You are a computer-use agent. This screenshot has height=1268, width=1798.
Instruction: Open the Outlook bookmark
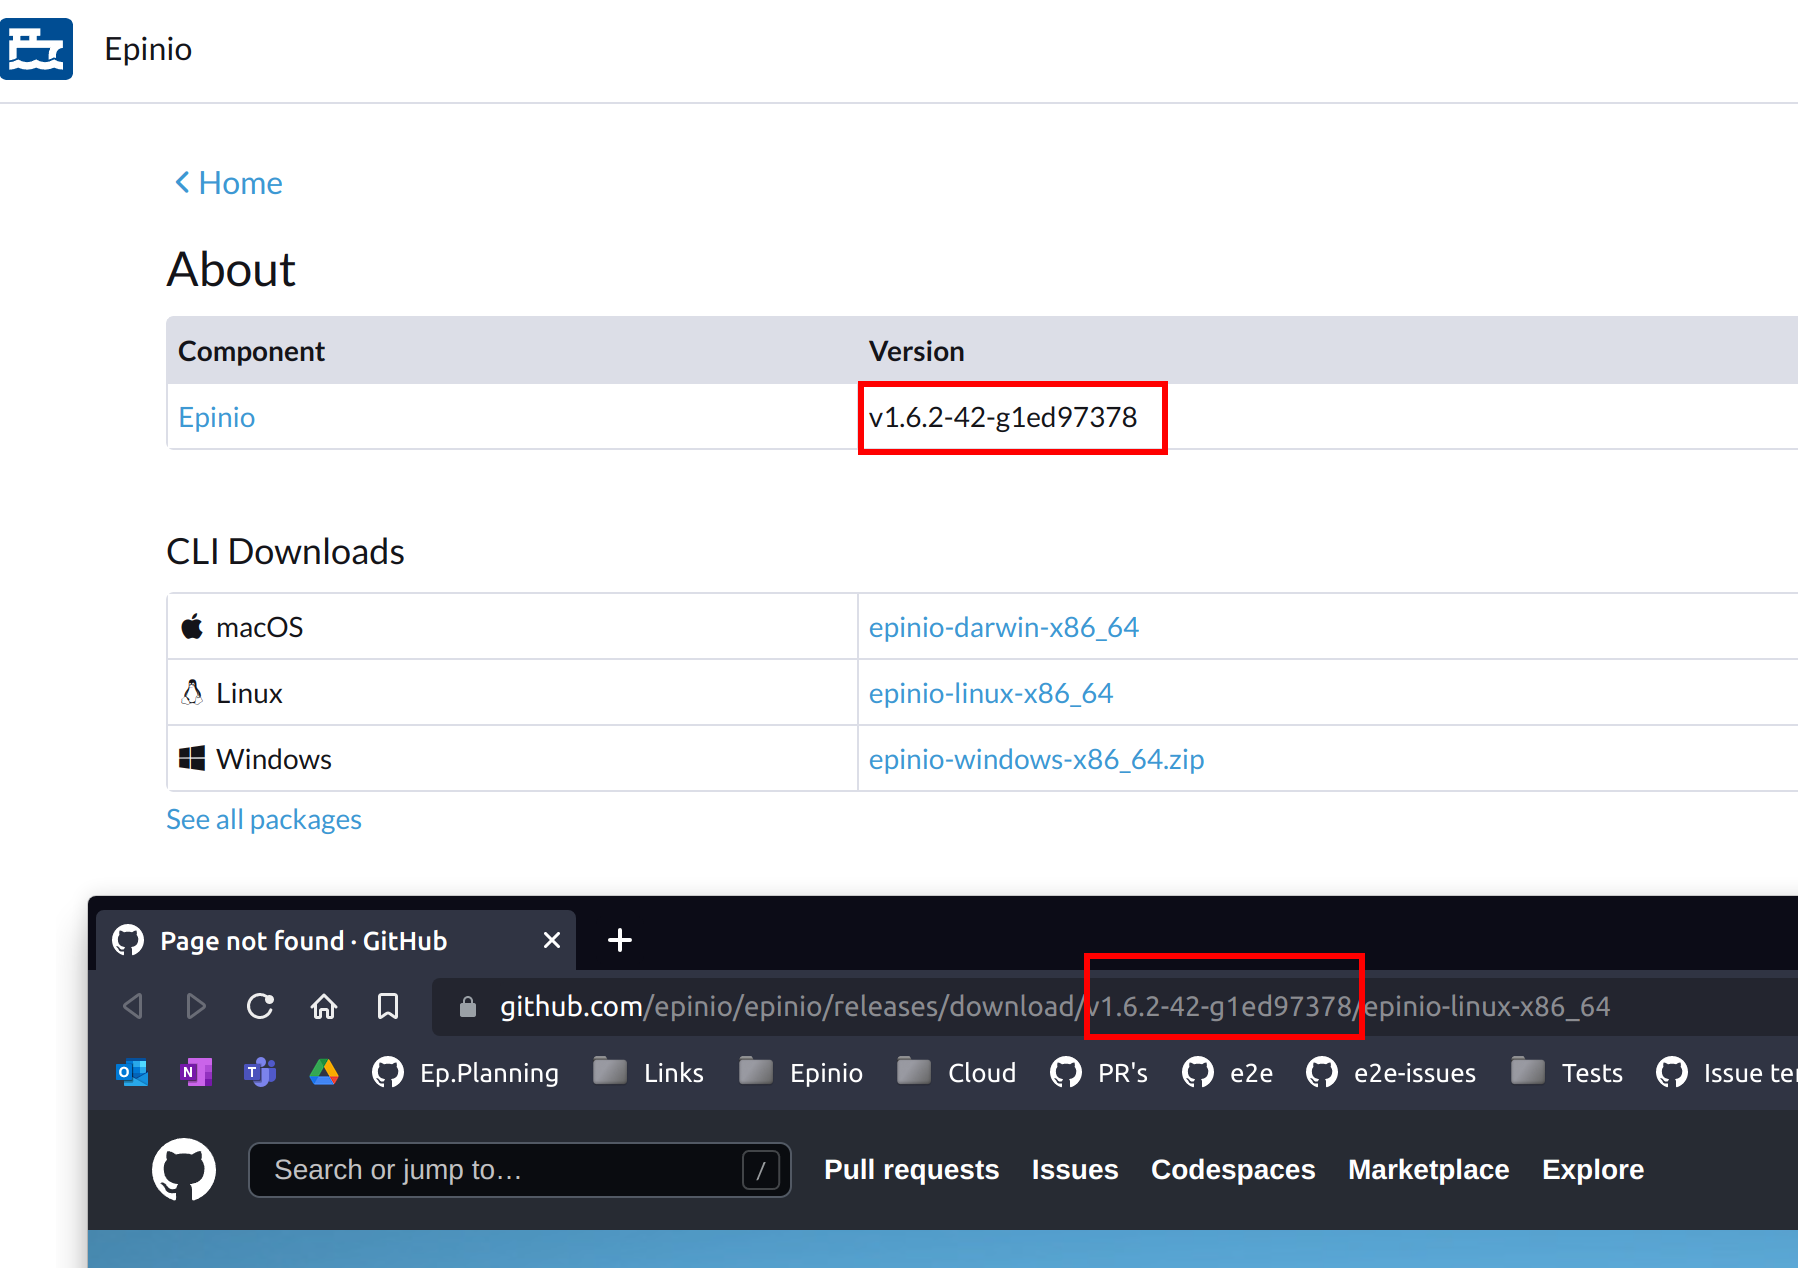click(131, 1072)
